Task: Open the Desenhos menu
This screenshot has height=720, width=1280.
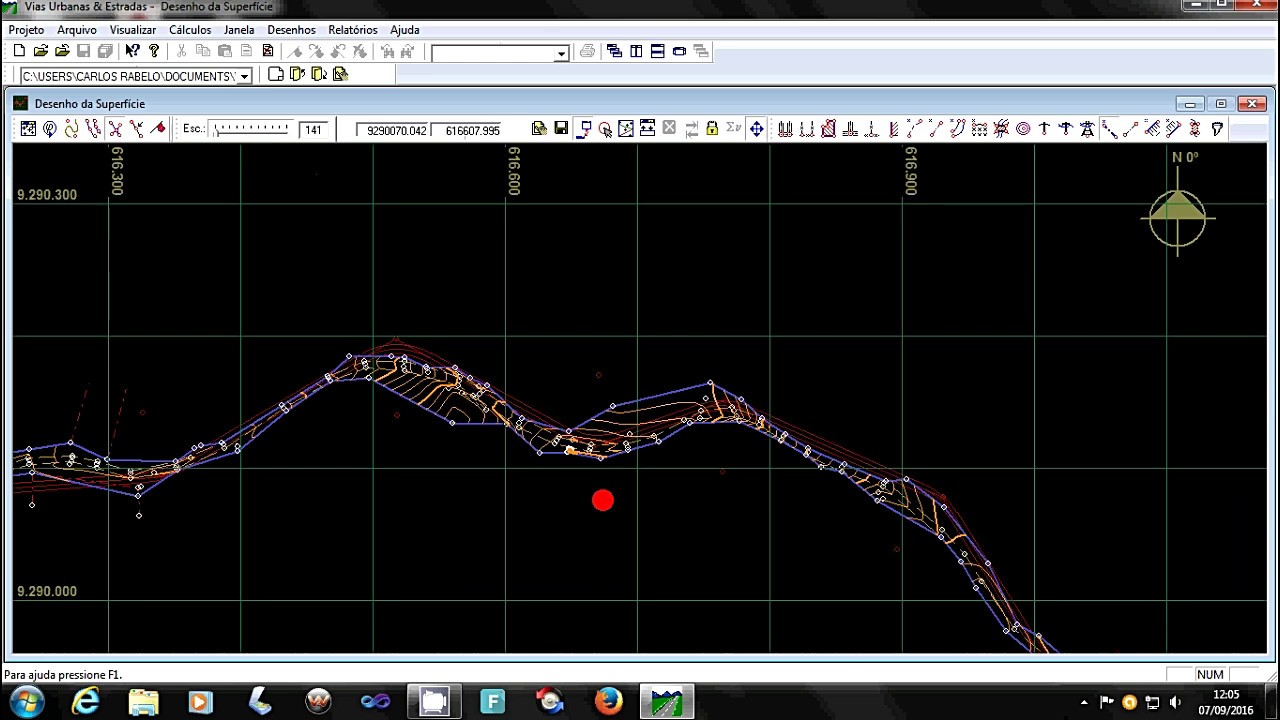Action: click(291, 30)
